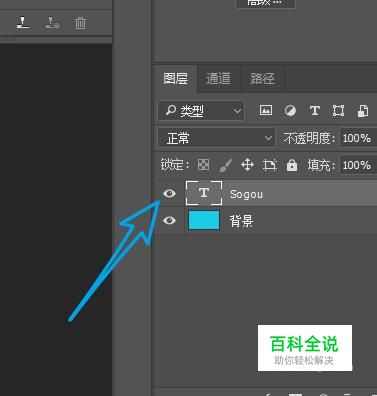Switch to the 通道 tab
This screenshot has height=396, width=377.
(x=219, y=79)
